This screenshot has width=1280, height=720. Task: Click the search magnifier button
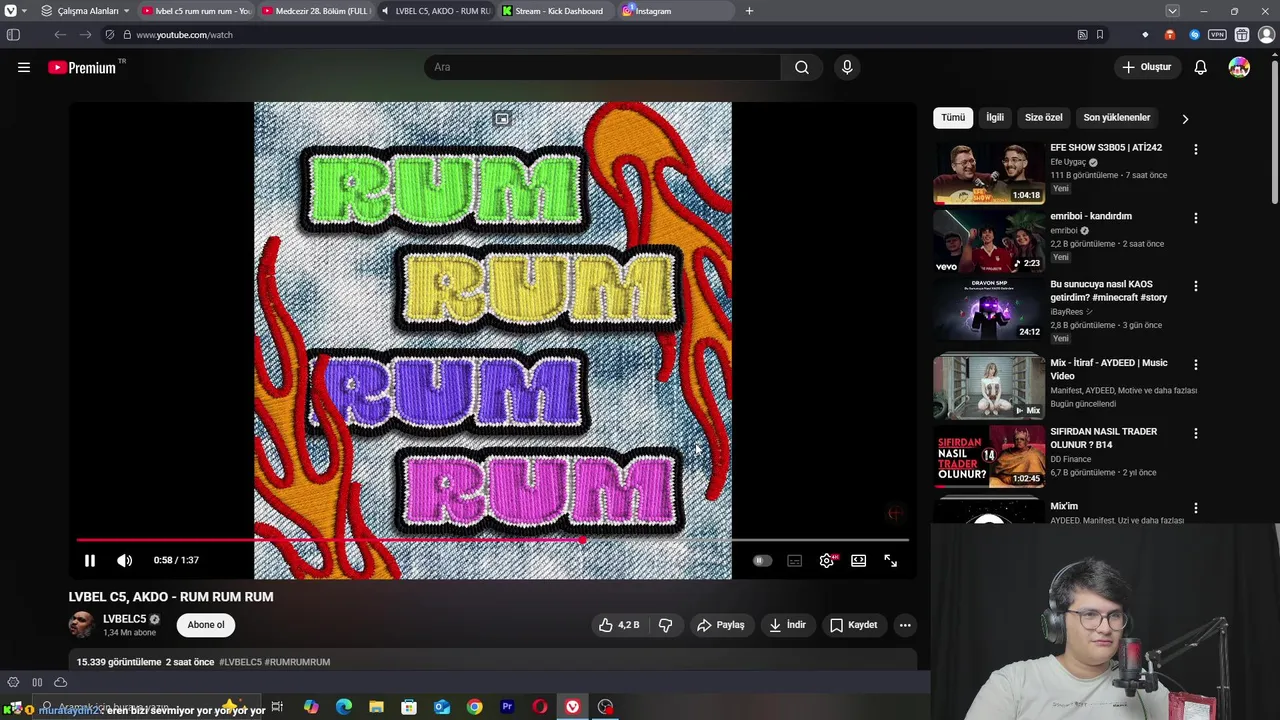click(x=801, y=67)
